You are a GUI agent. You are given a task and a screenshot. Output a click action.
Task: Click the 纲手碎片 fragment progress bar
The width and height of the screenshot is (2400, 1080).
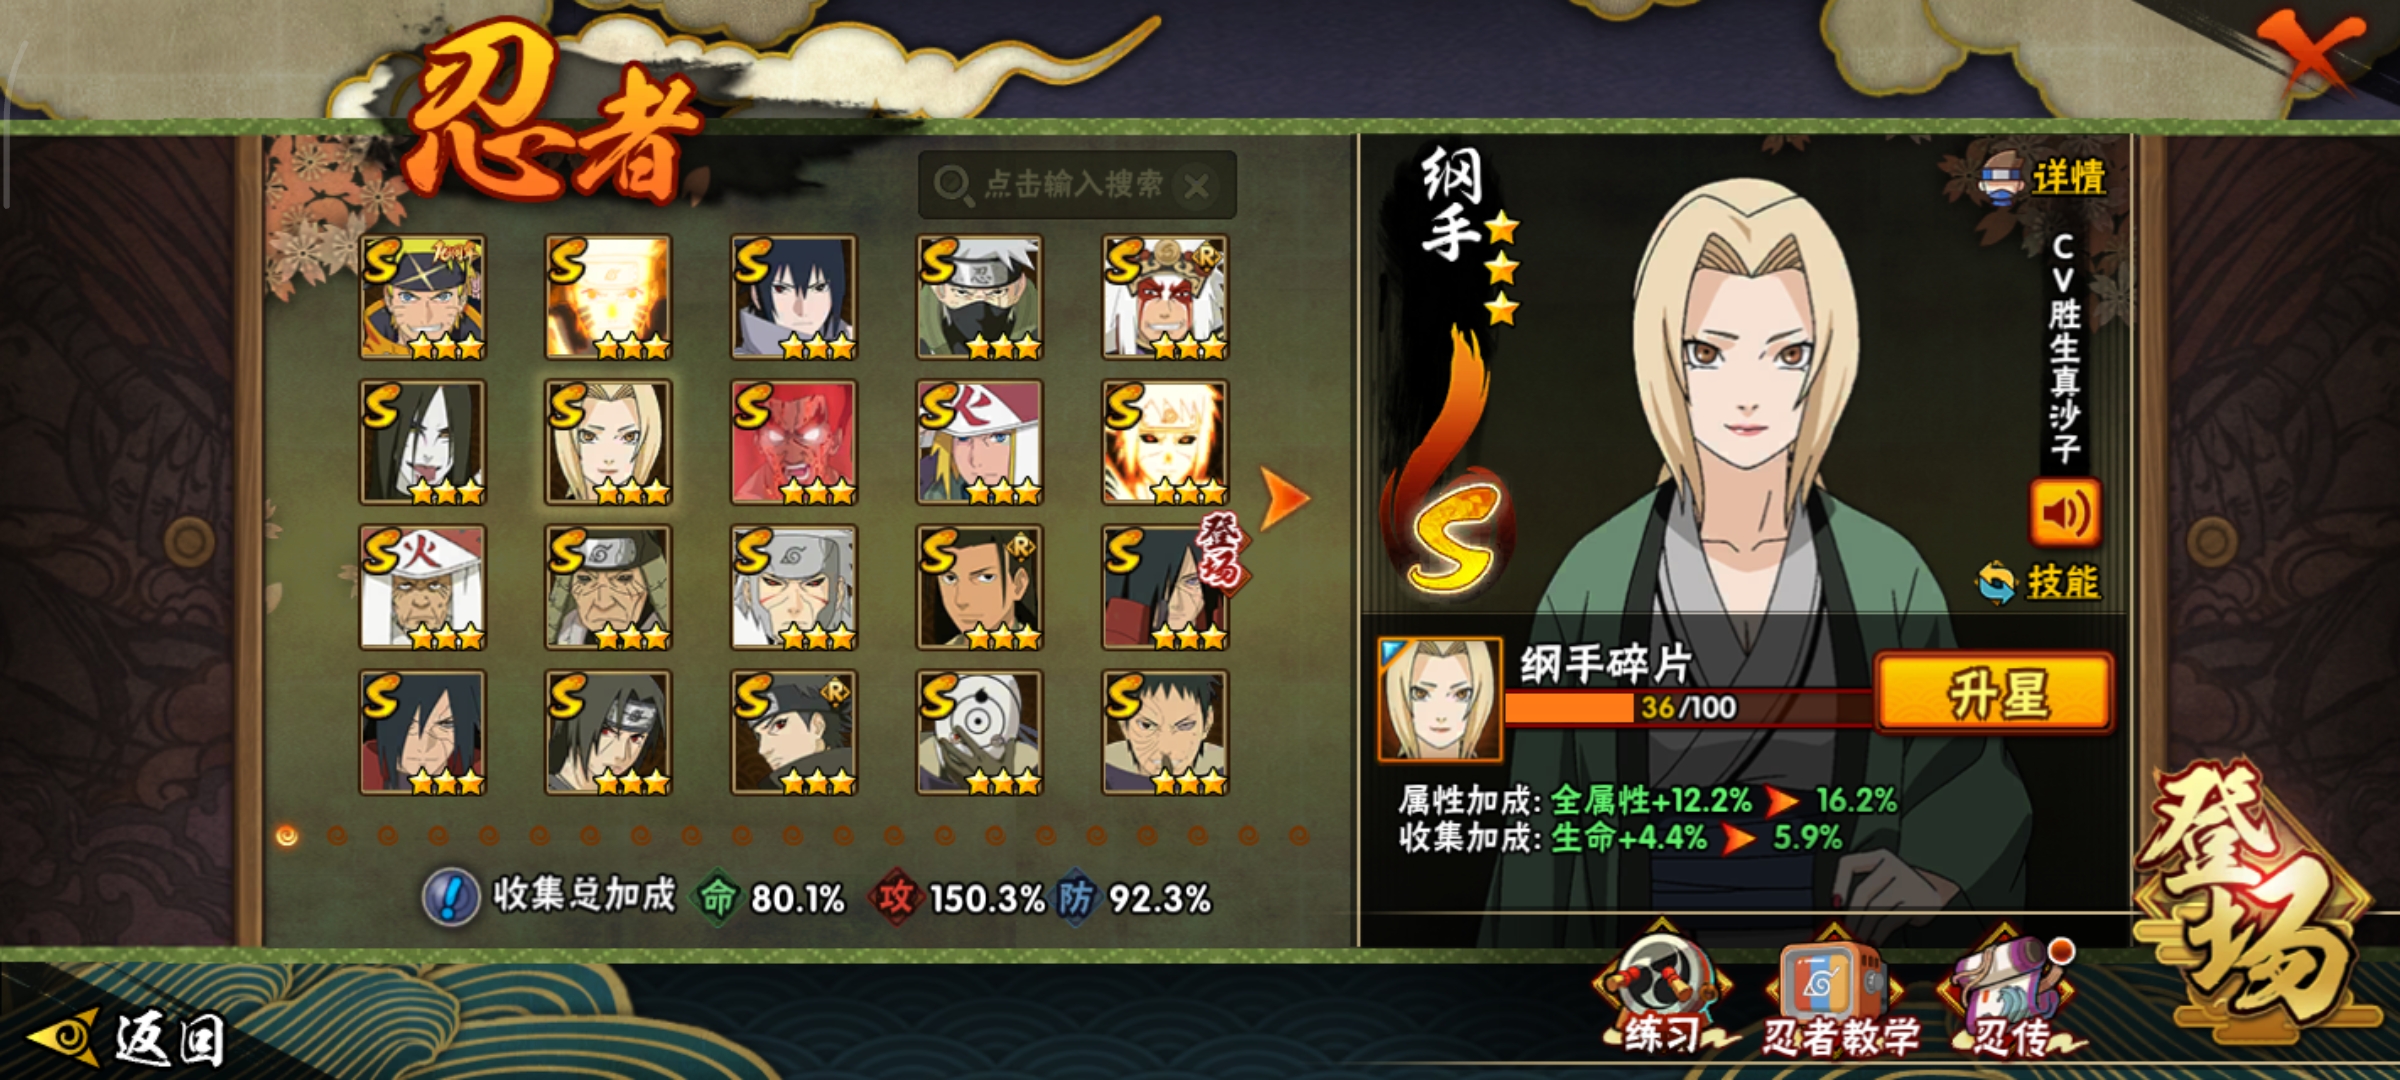click(x=1688, y=707)
